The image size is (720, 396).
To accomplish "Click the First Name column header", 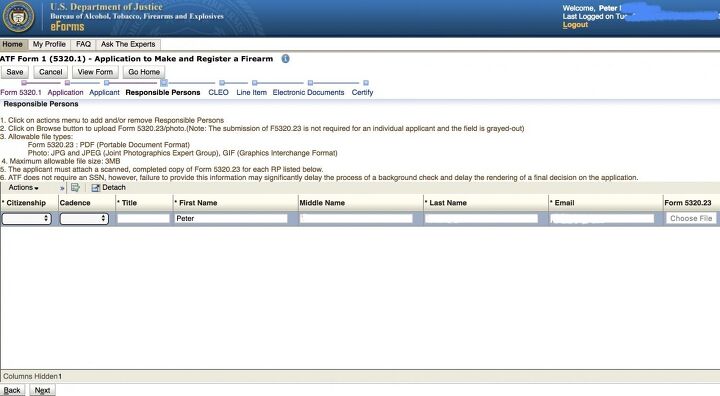I will [236, 203].
